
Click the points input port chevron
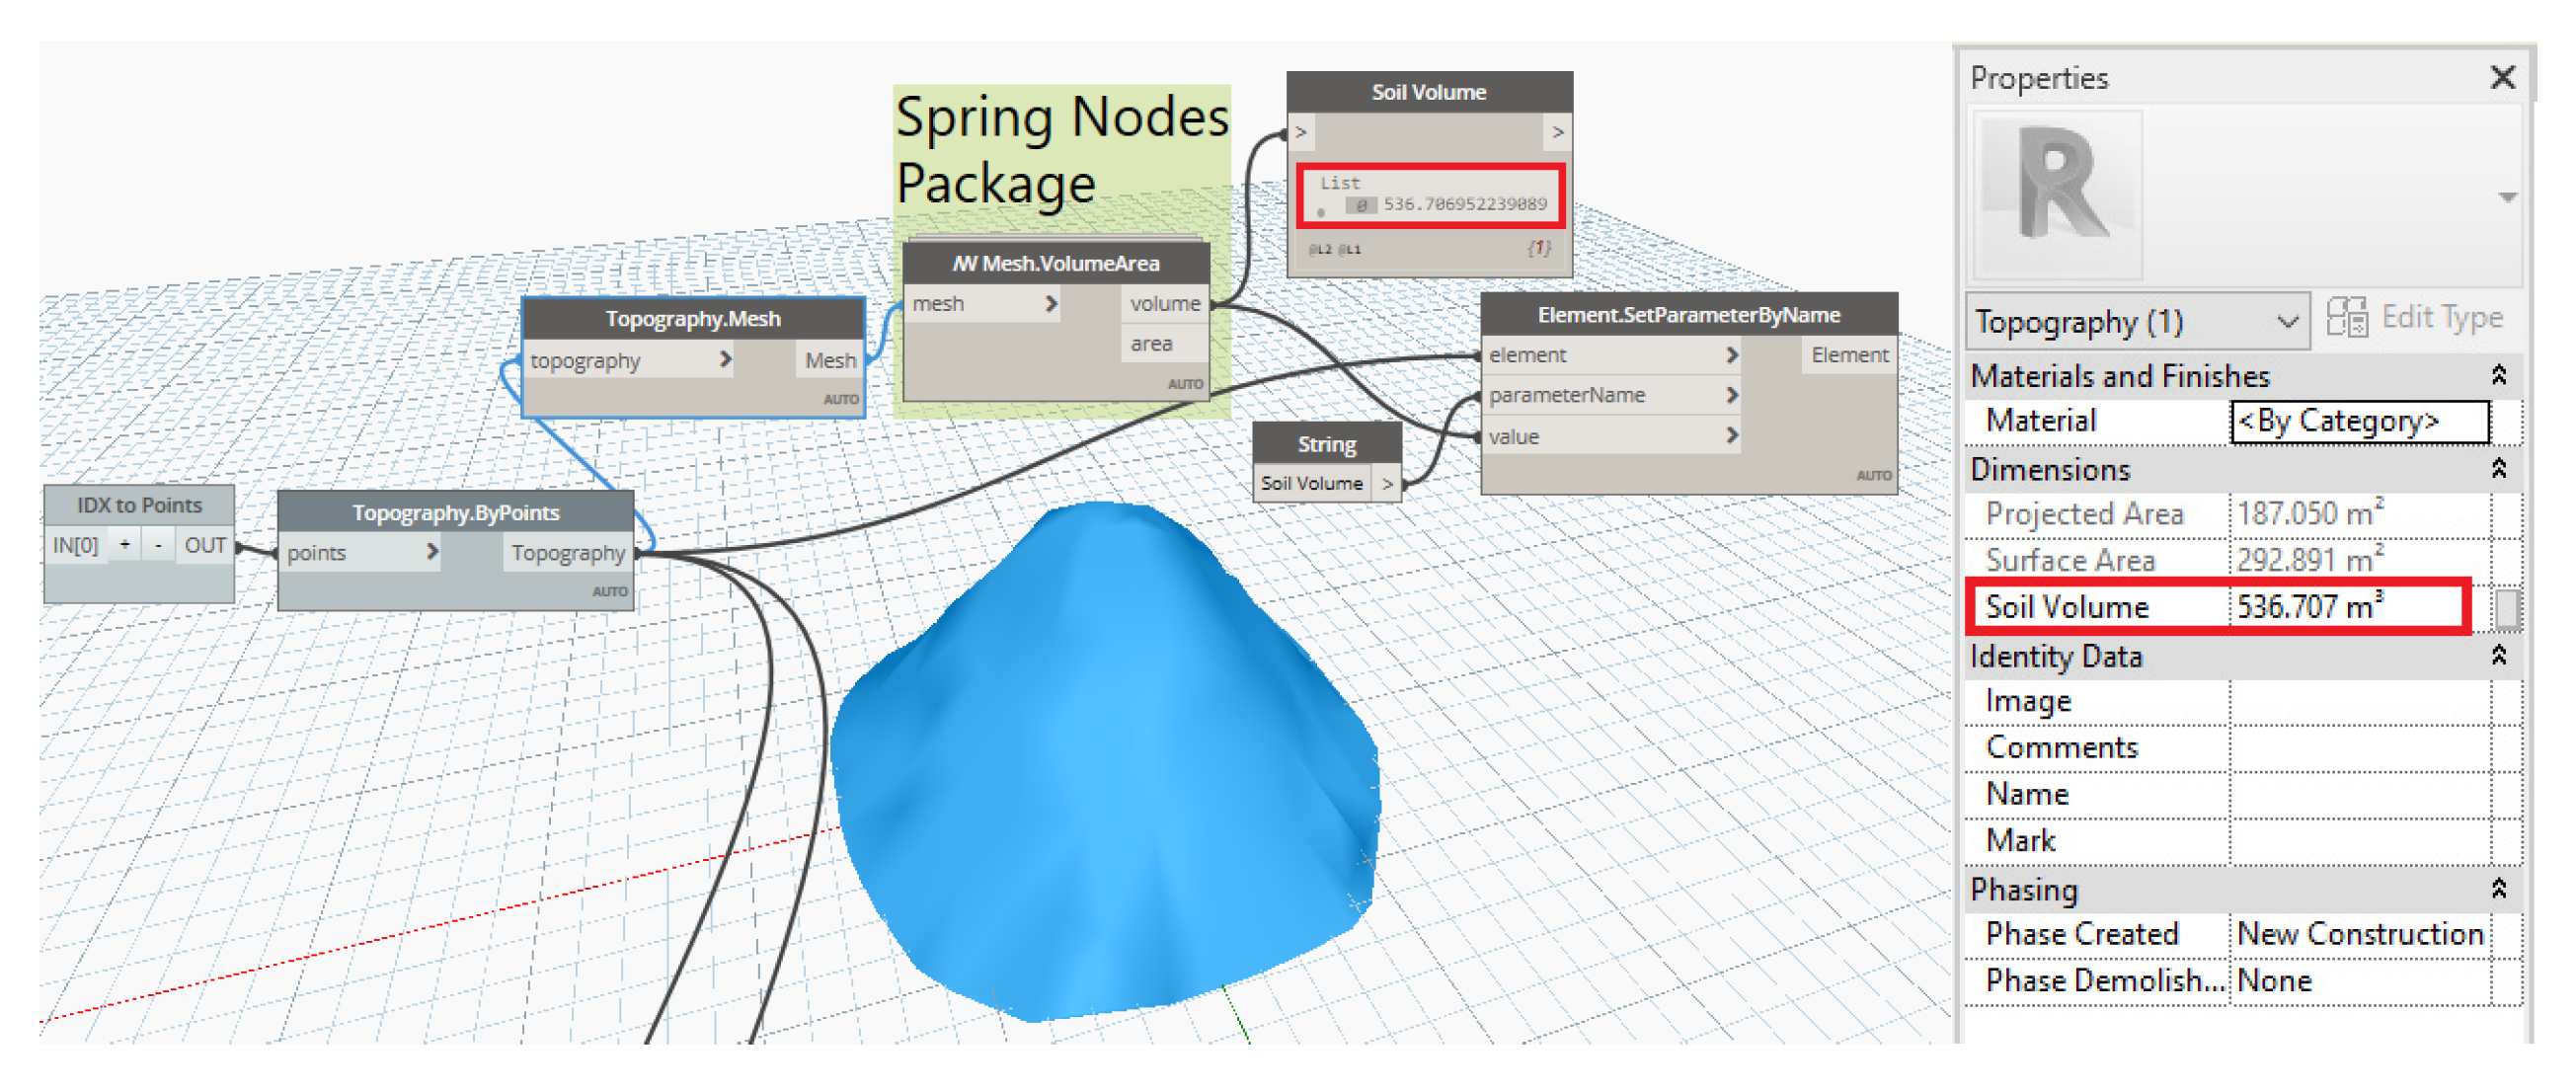(432, 552)
